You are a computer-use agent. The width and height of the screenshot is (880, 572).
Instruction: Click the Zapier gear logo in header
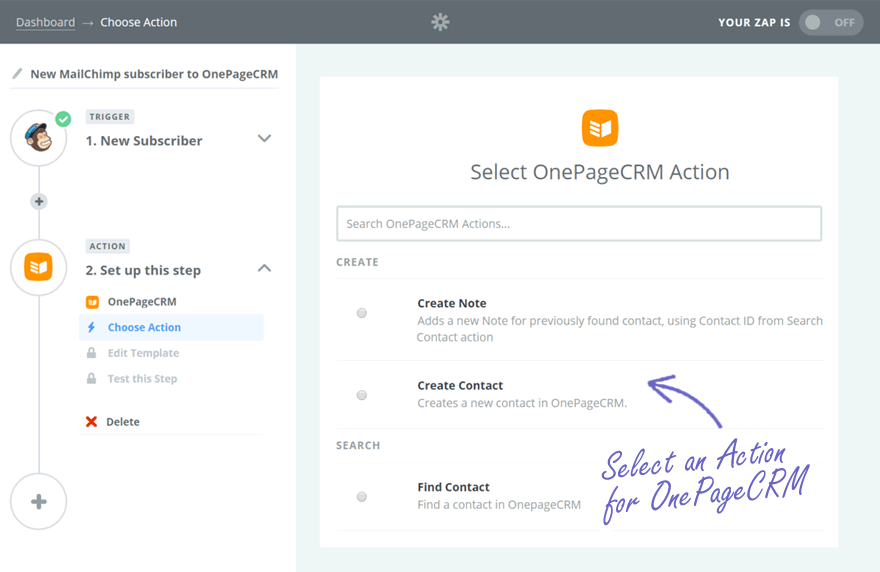coord(440,22)
